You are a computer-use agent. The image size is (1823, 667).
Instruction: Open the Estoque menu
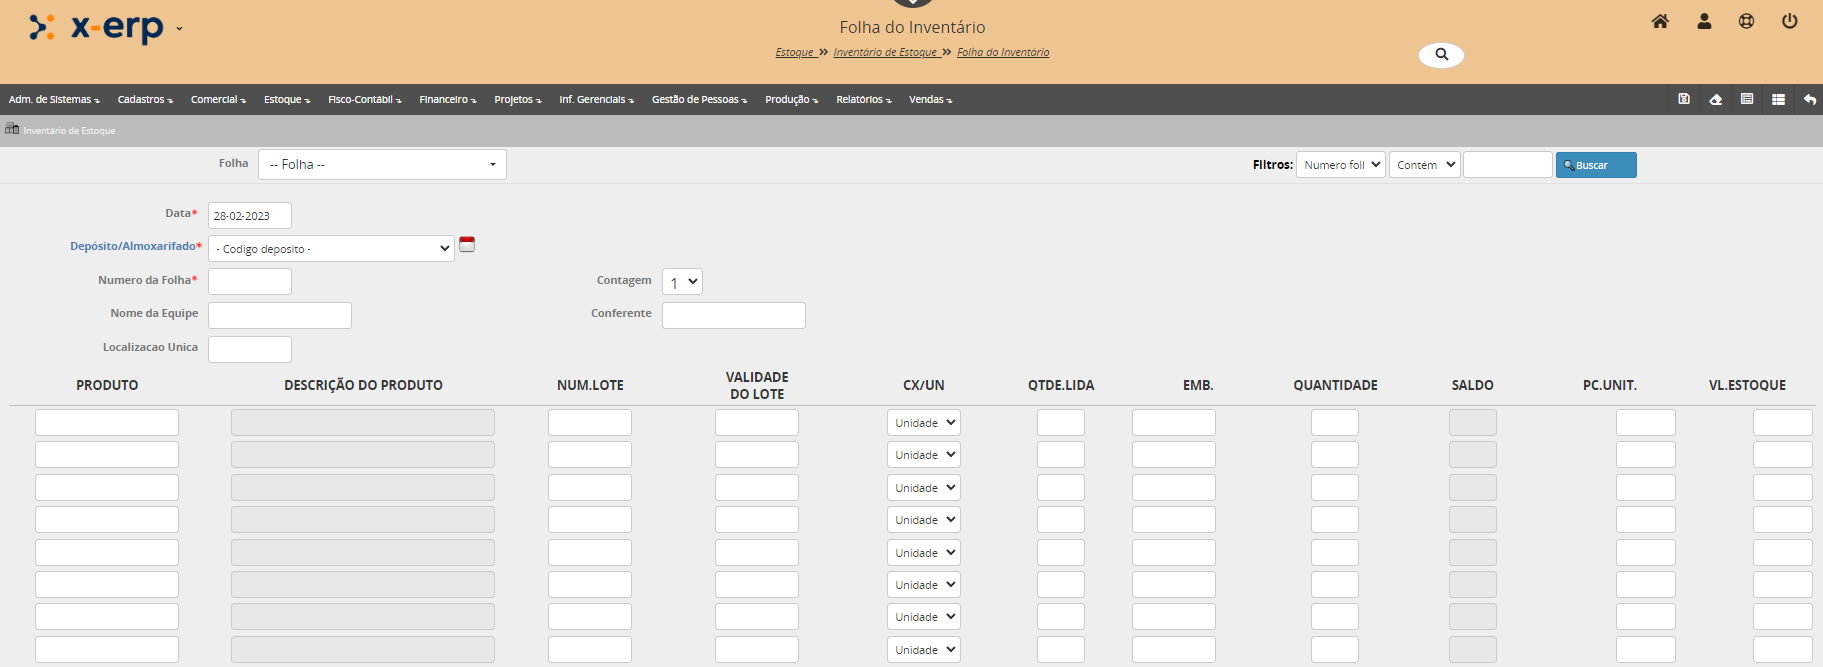(x=286, y=100)
